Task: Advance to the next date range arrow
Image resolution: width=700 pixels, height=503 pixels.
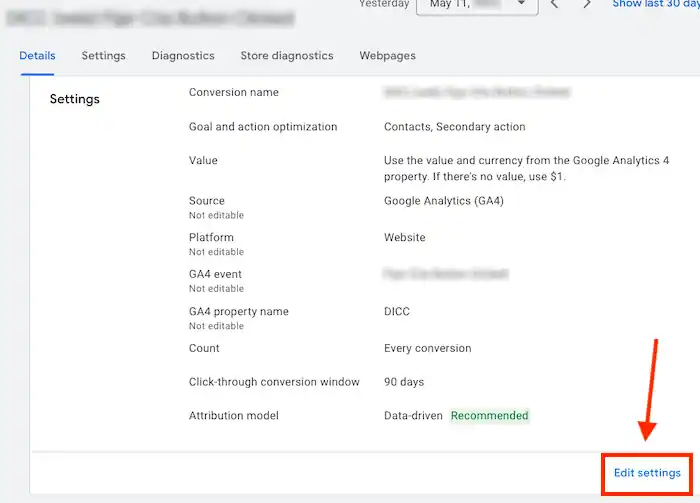Action: (x=586, y=5)
